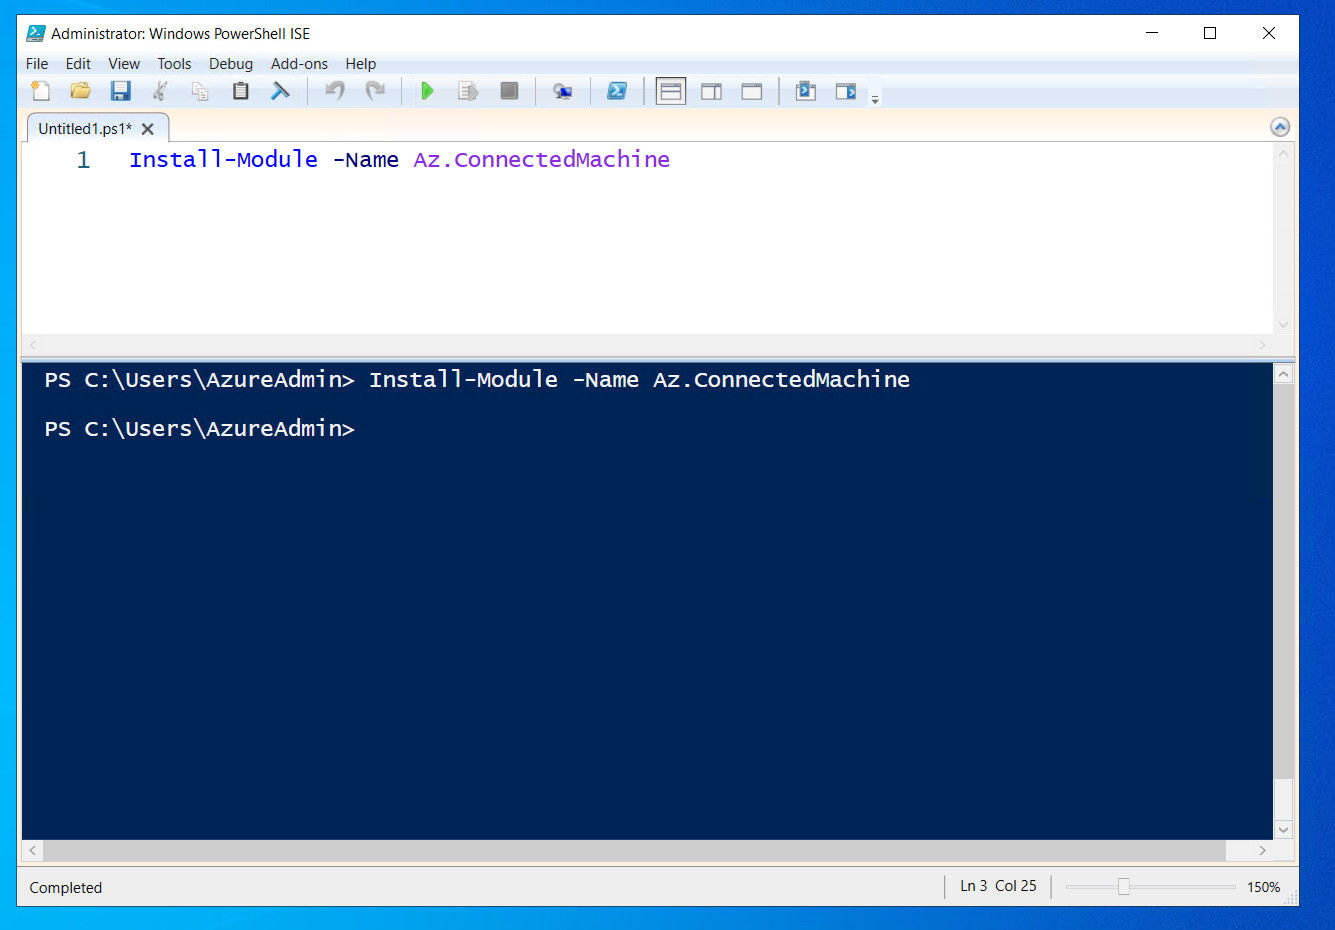1335x930 pixels.
Task: Open the Tools menu
Action: pos(174,63)
